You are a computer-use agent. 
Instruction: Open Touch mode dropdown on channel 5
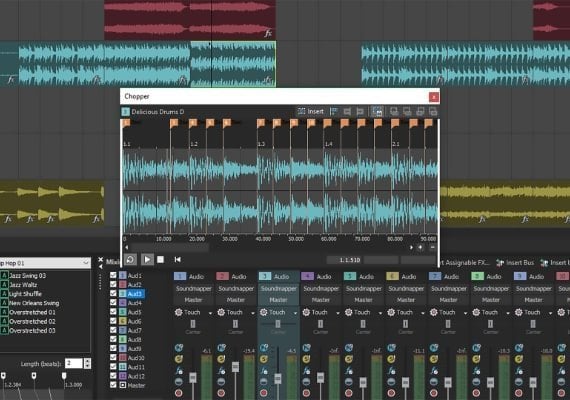tap(380, 313)
